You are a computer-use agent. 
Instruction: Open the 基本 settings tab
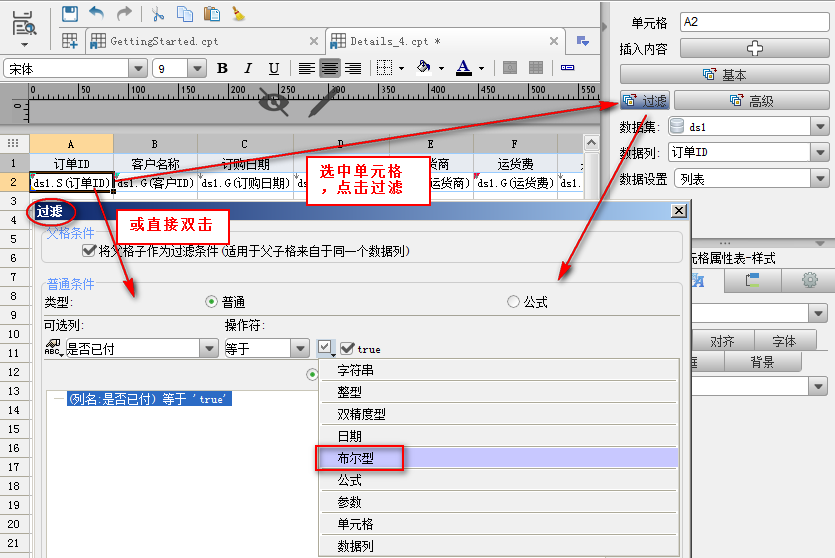[725, 75]
